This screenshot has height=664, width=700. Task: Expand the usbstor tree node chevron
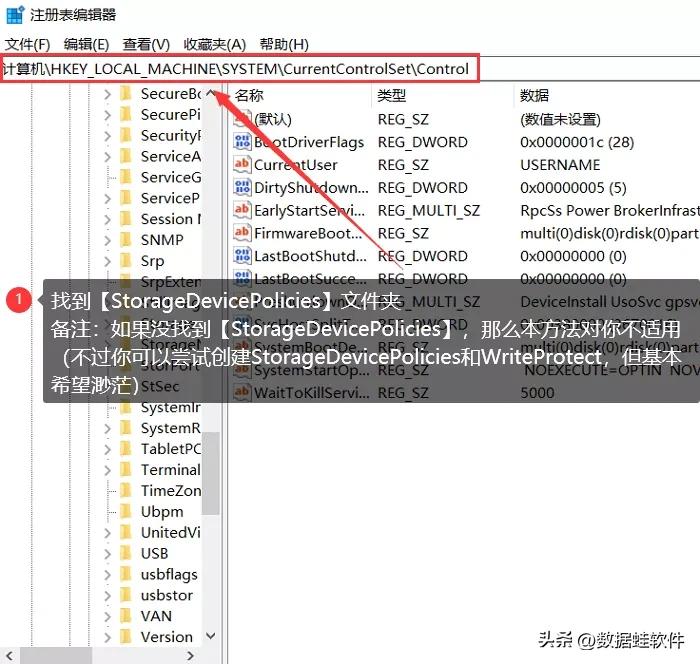(107, 596)
